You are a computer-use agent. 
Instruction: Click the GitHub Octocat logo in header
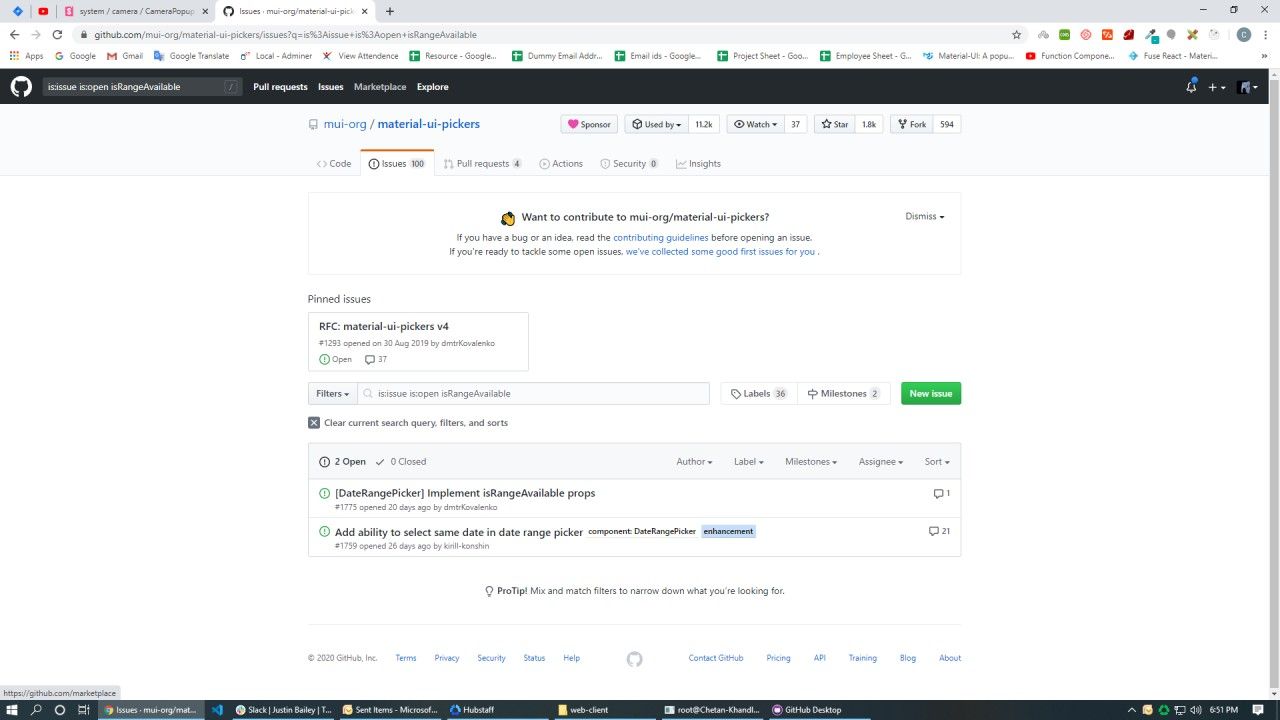21,87
